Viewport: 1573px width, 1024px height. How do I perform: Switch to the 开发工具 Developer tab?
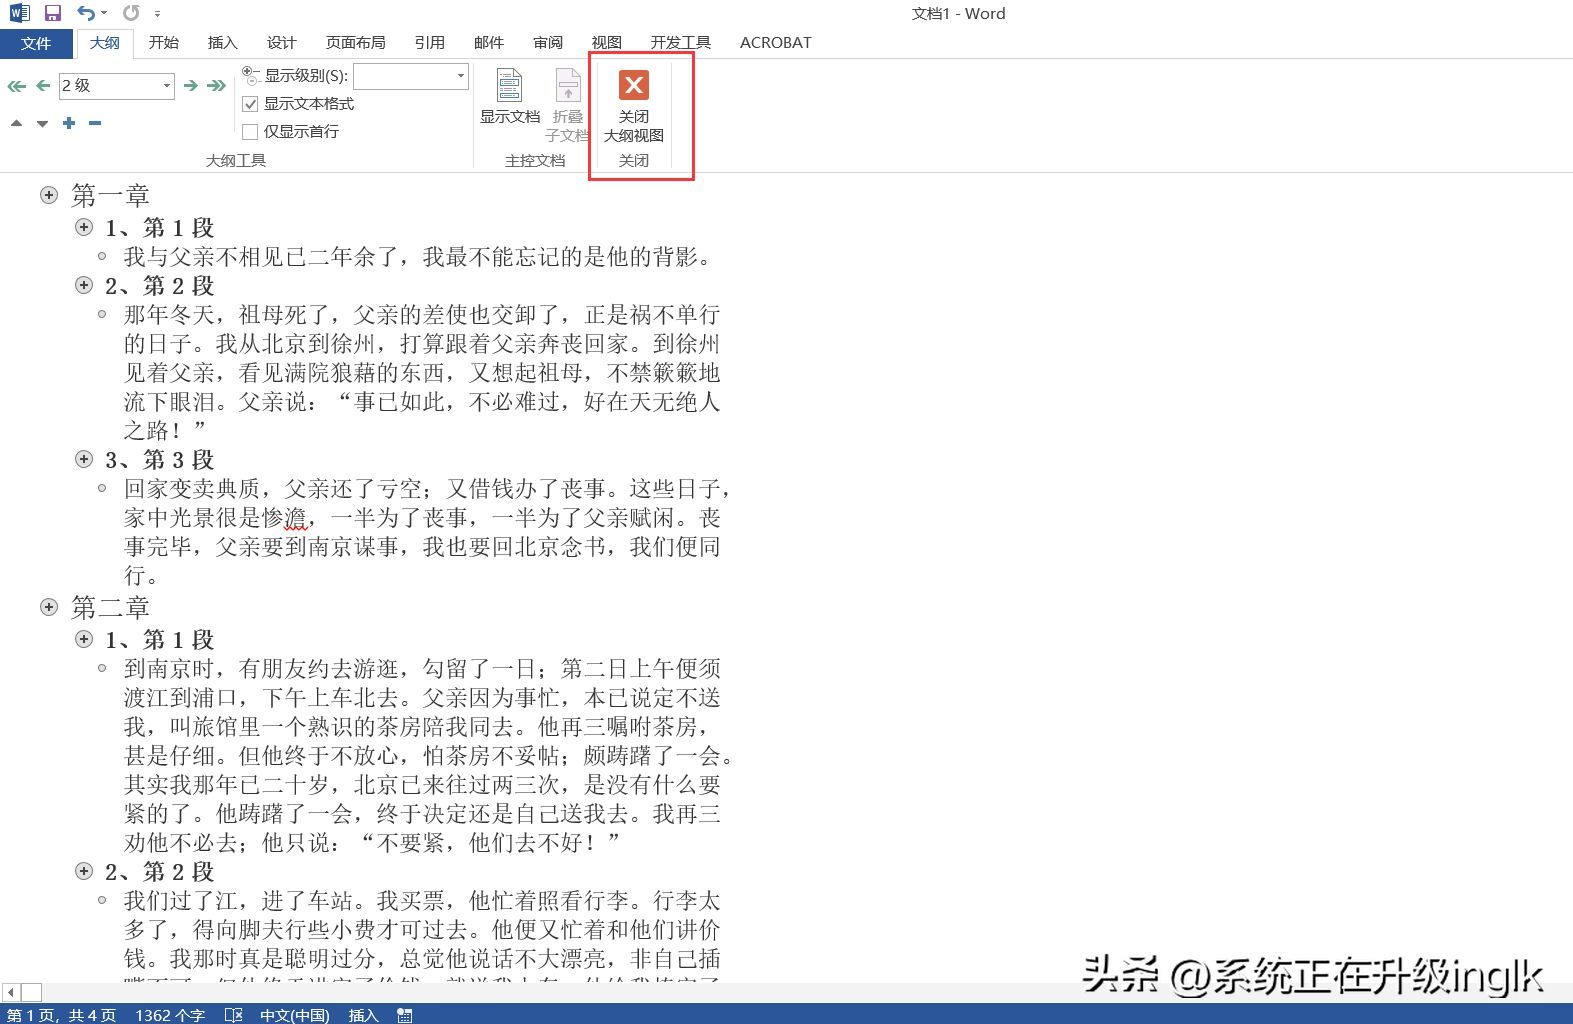pyautogui.click(x=680, y=43)
